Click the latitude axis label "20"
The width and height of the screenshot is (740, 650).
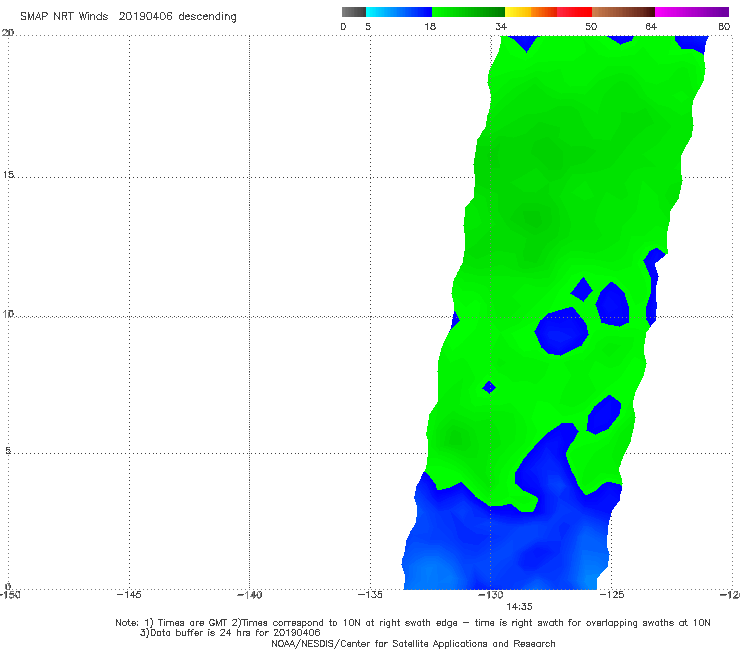(x=8, y=33)
